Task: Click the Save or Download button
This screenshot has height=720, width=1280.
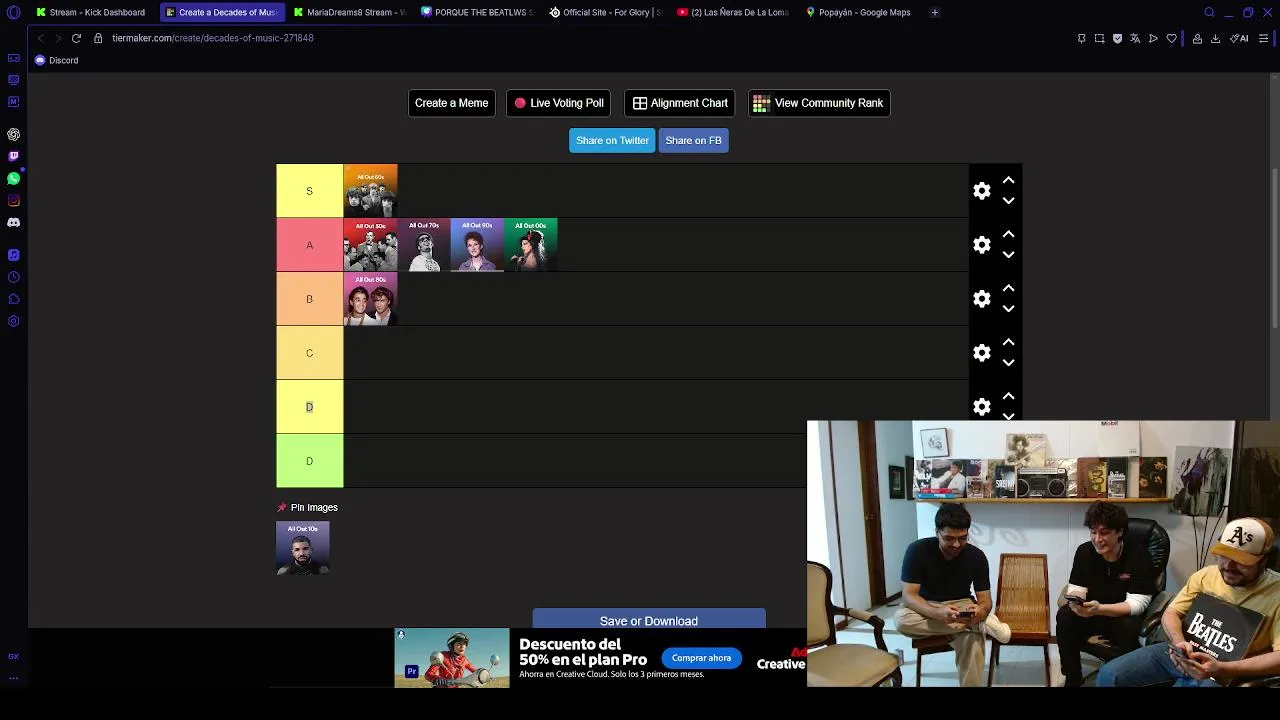Action: point(649,619)
